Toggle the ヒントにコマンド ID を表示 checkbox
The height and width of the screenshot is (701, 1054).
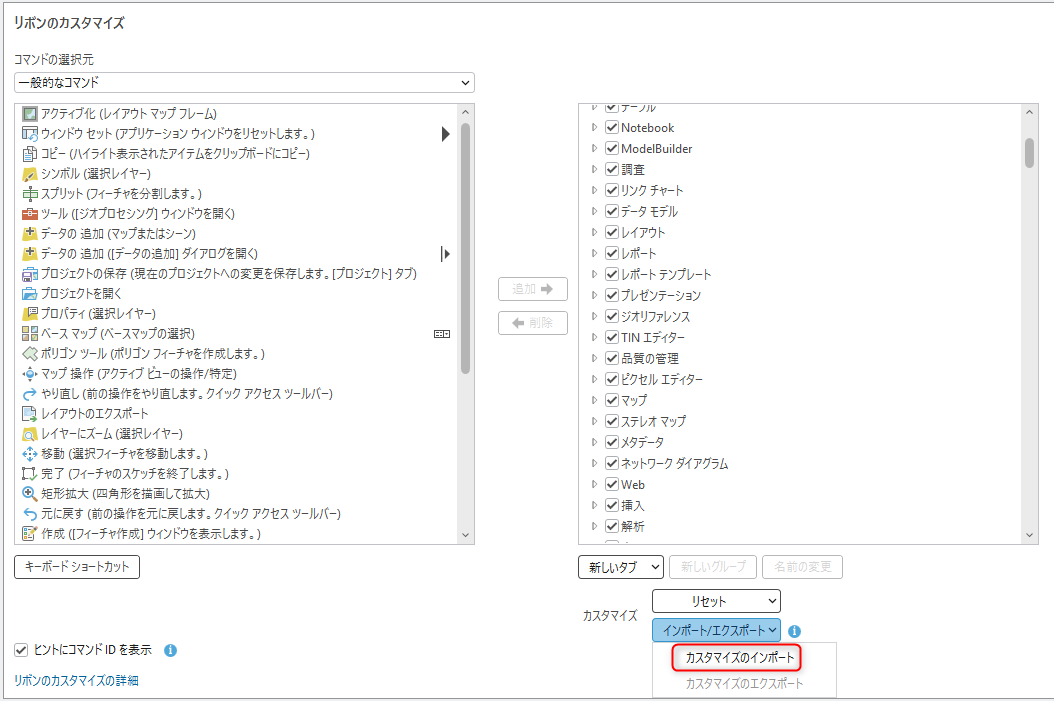(x=22, y=650)
